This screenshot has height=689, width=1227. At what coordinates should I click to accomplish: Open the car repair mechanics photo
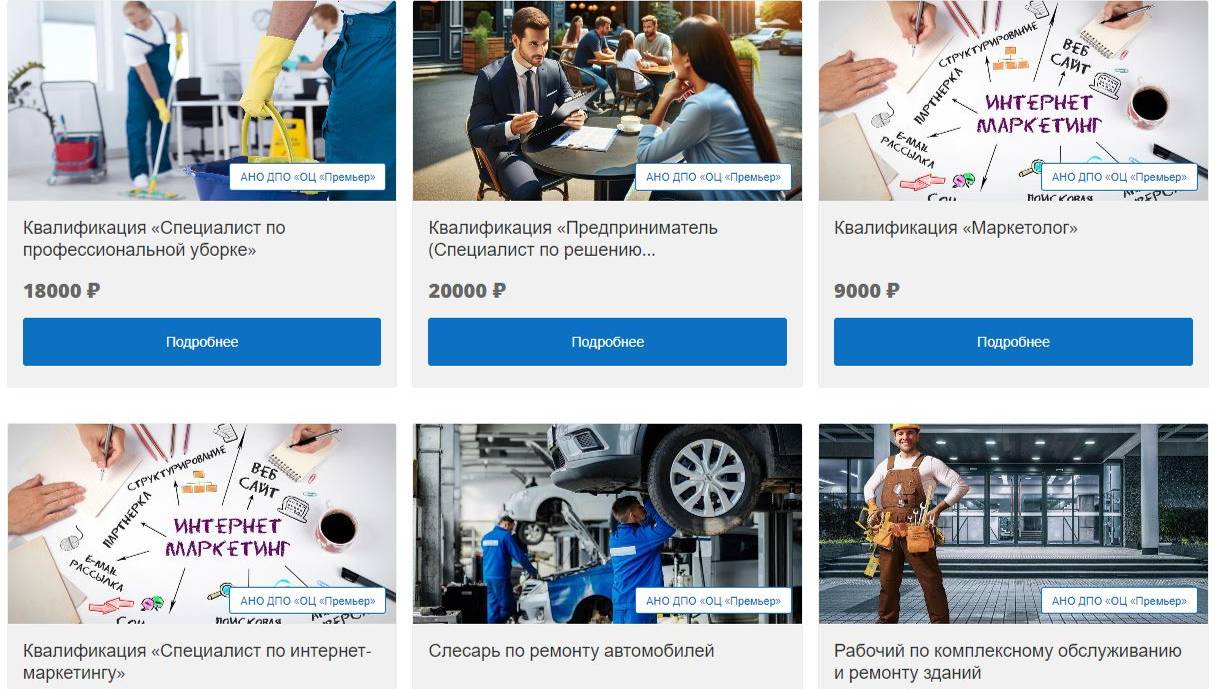pos(607,524)
